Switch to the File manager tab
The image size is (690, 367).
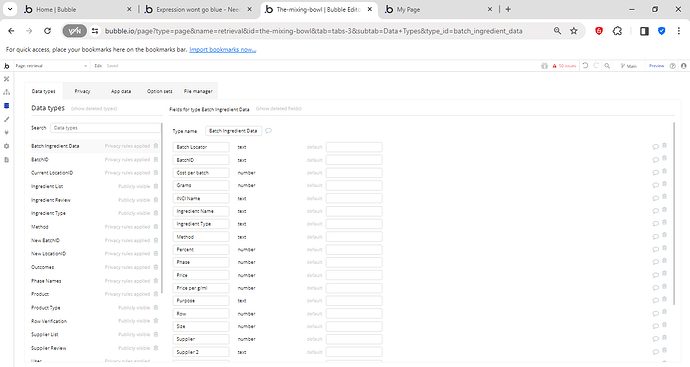[198, 91]
